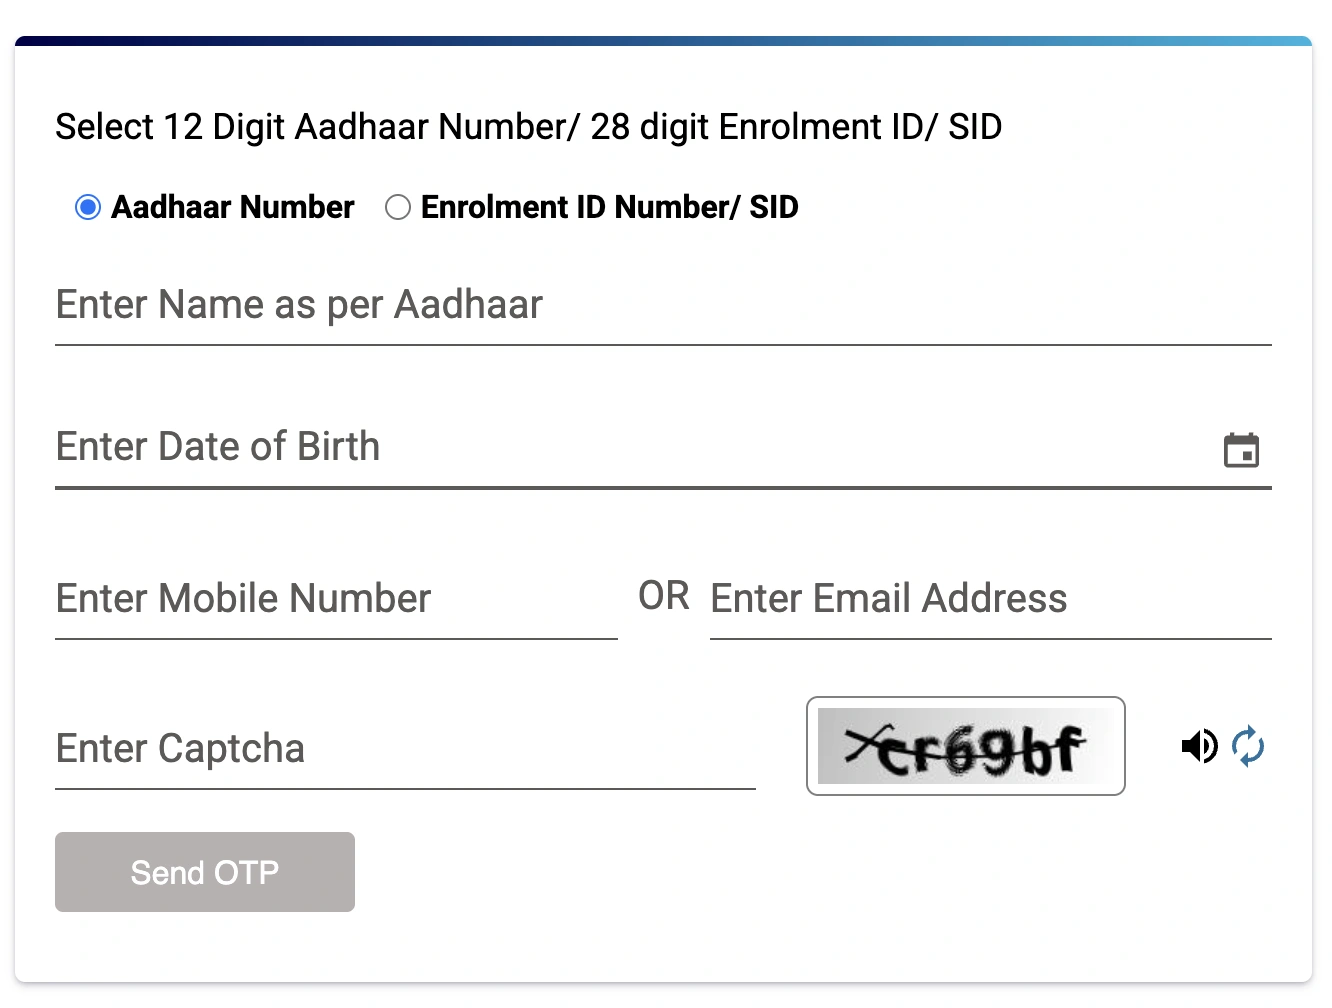This screenshot has width=1332, height=1008.
Task: Switch selection back to Aadhaar Number
Action: [87, 207]
